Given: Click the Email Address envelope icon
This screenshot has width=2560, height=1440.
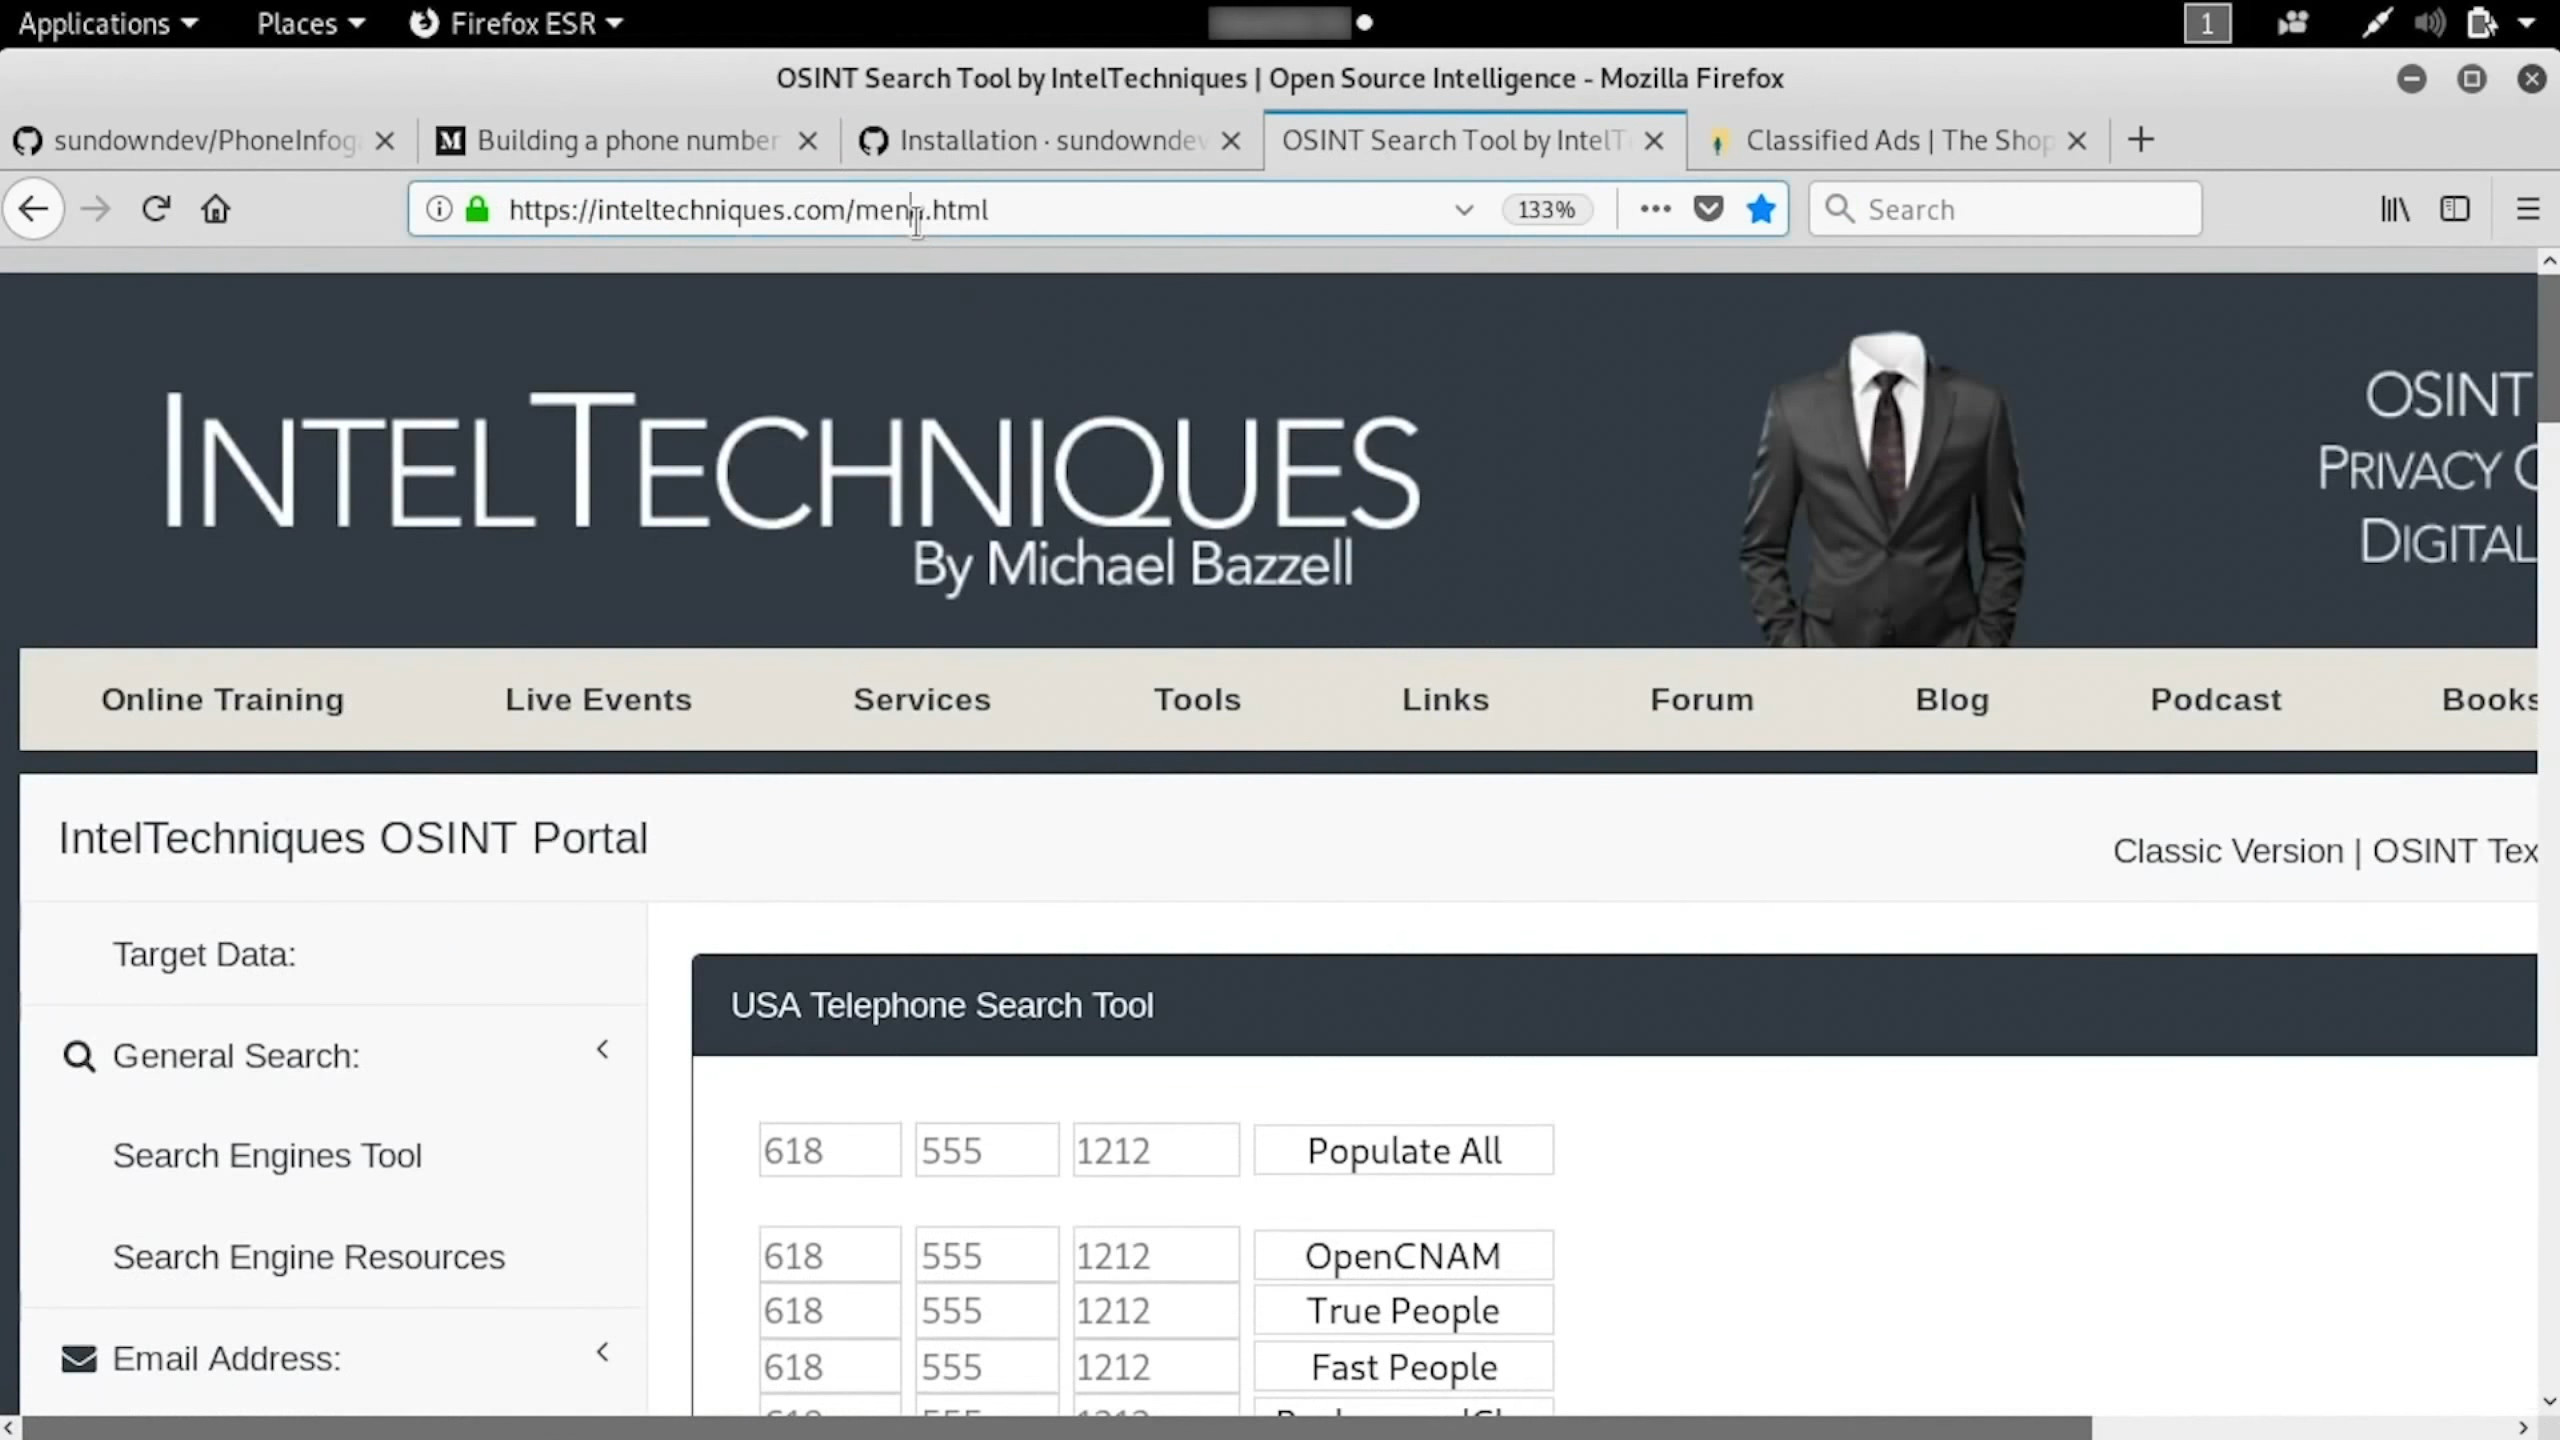Looking at the screenshot, I should pos(79,1359).
